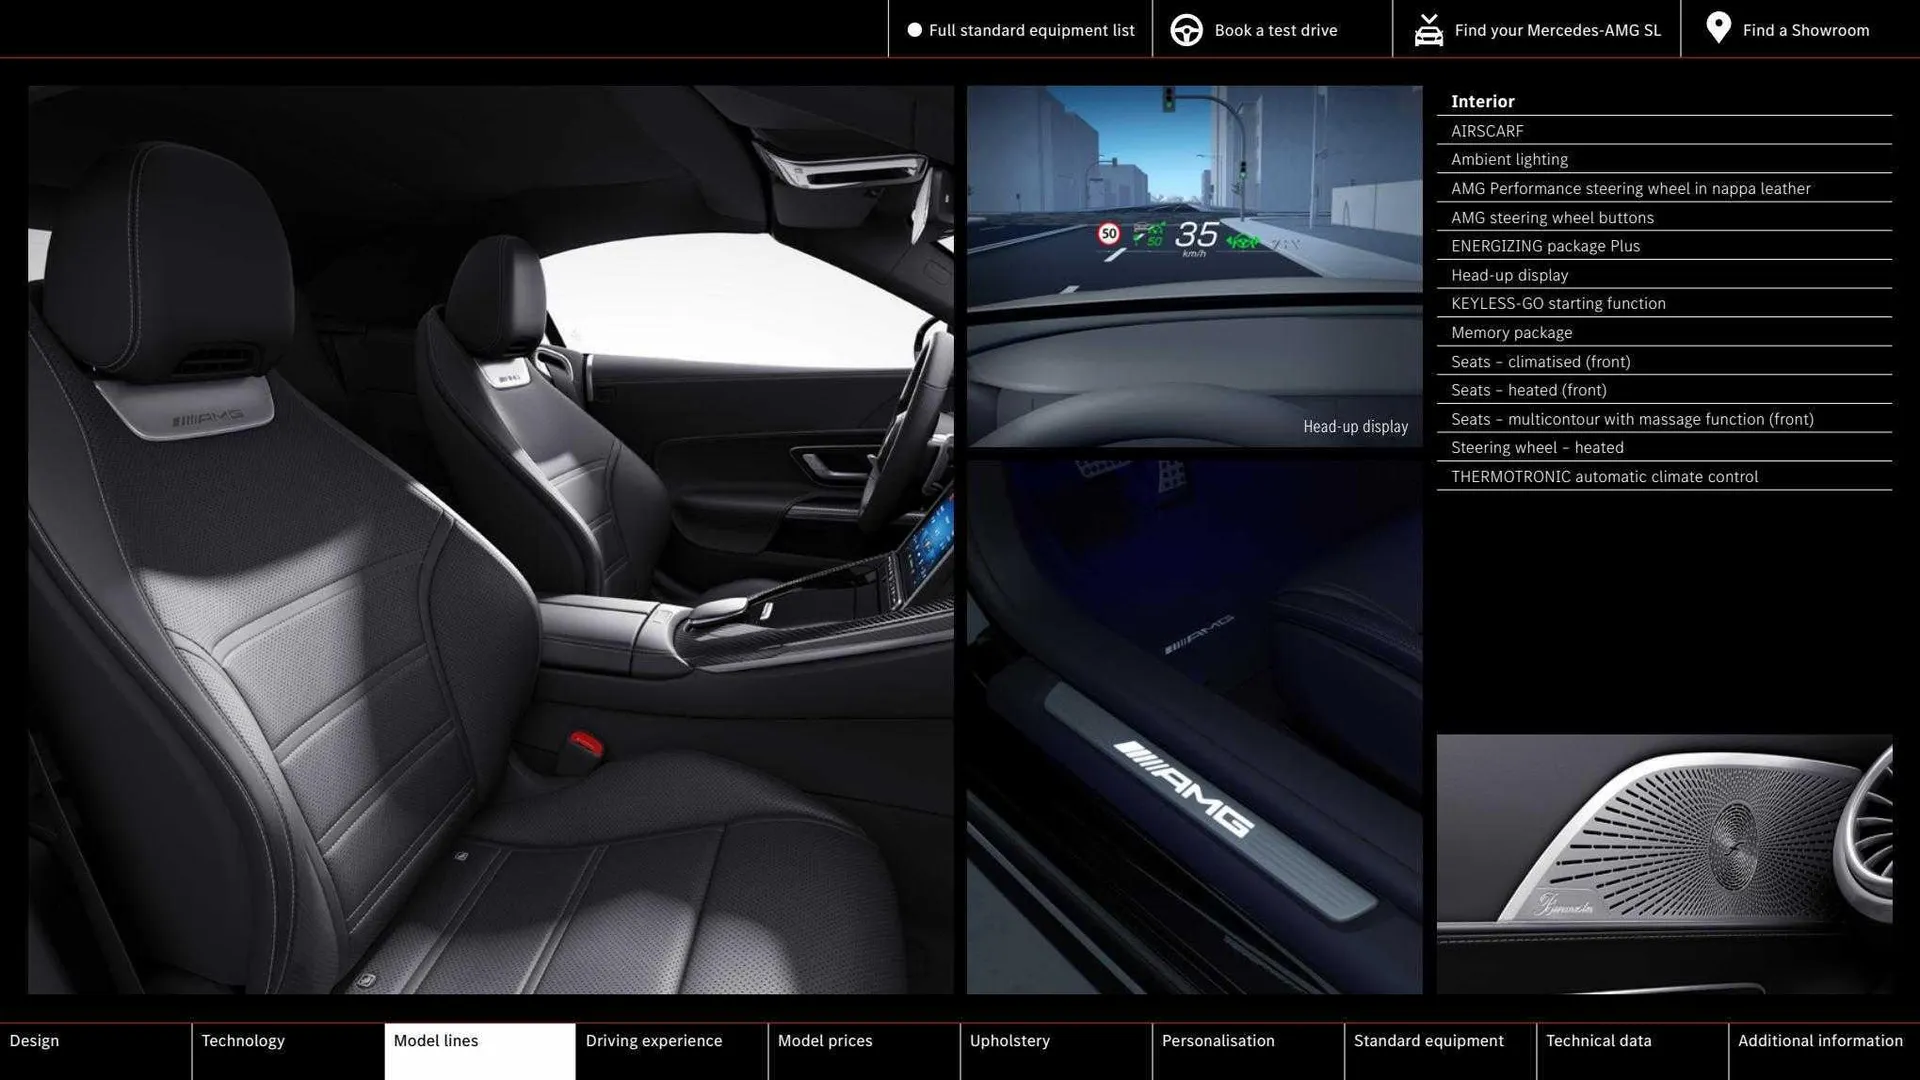Click the white dot beside equipment list

click(914, 30)
